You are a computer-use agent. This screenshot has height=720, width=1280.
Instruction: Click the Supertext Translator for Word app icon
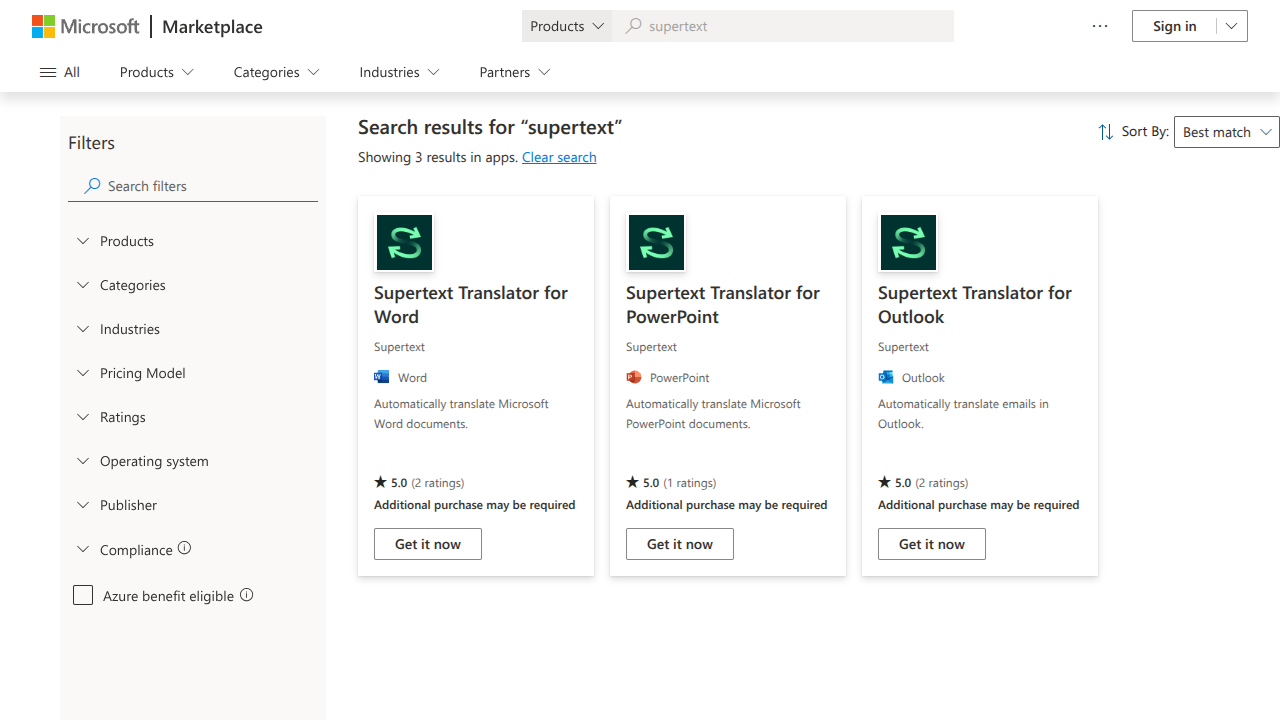(x=403, y=242)
